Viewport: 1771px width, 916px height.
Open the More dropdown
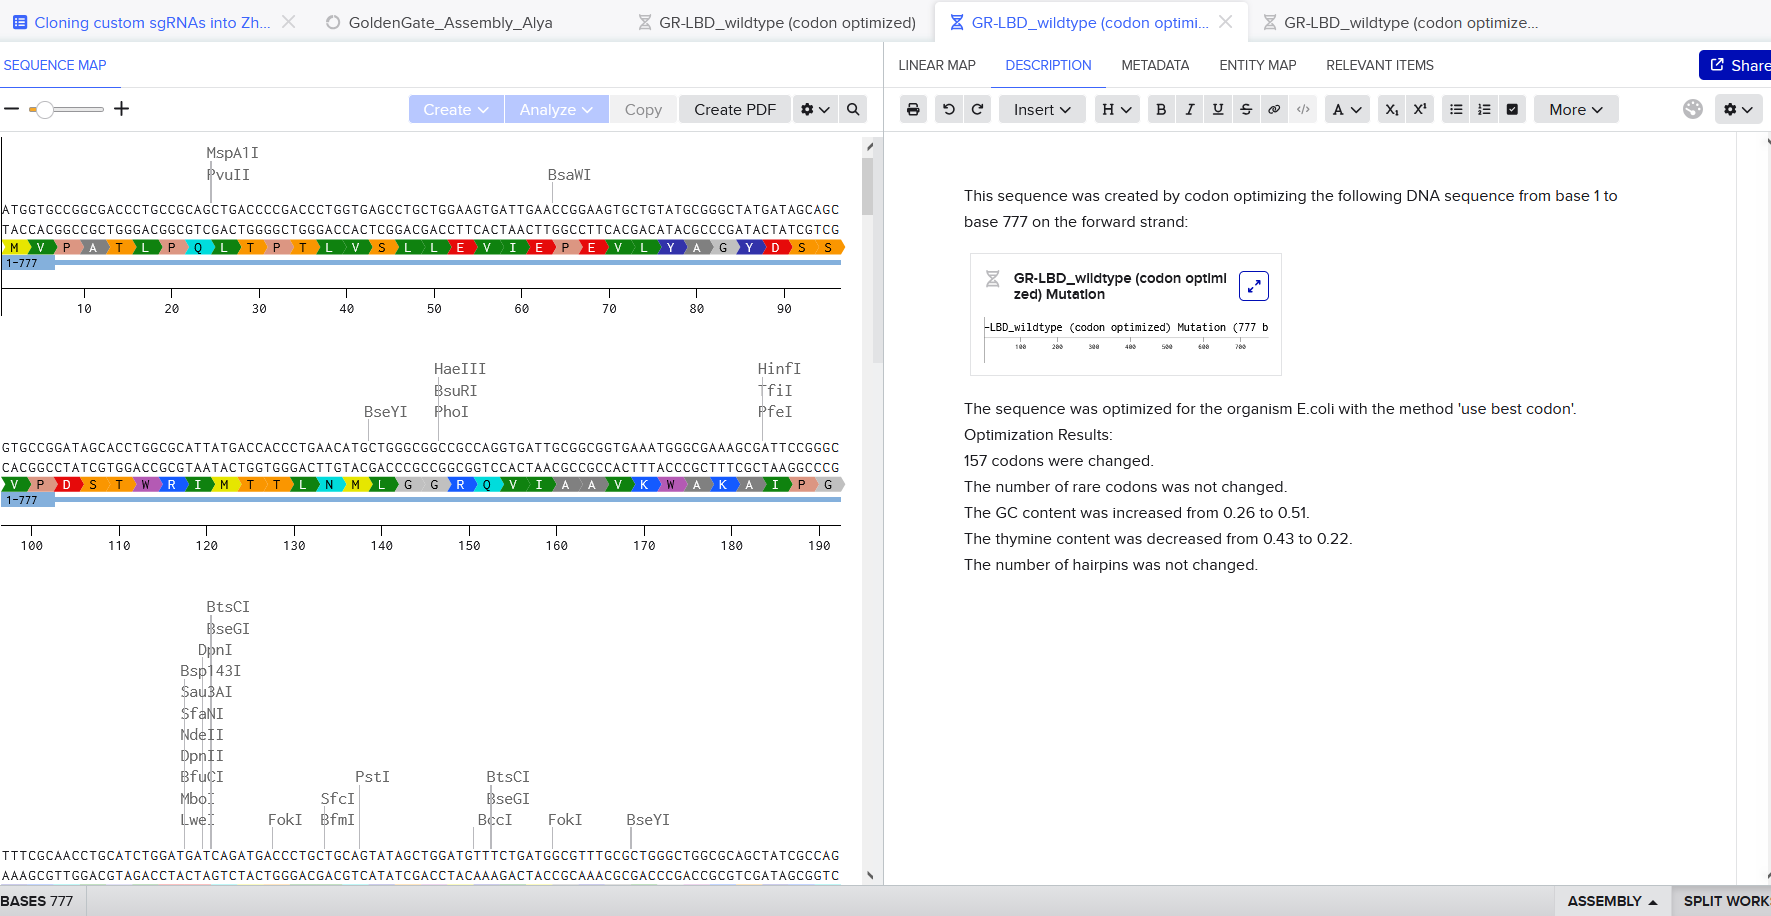1576,110
